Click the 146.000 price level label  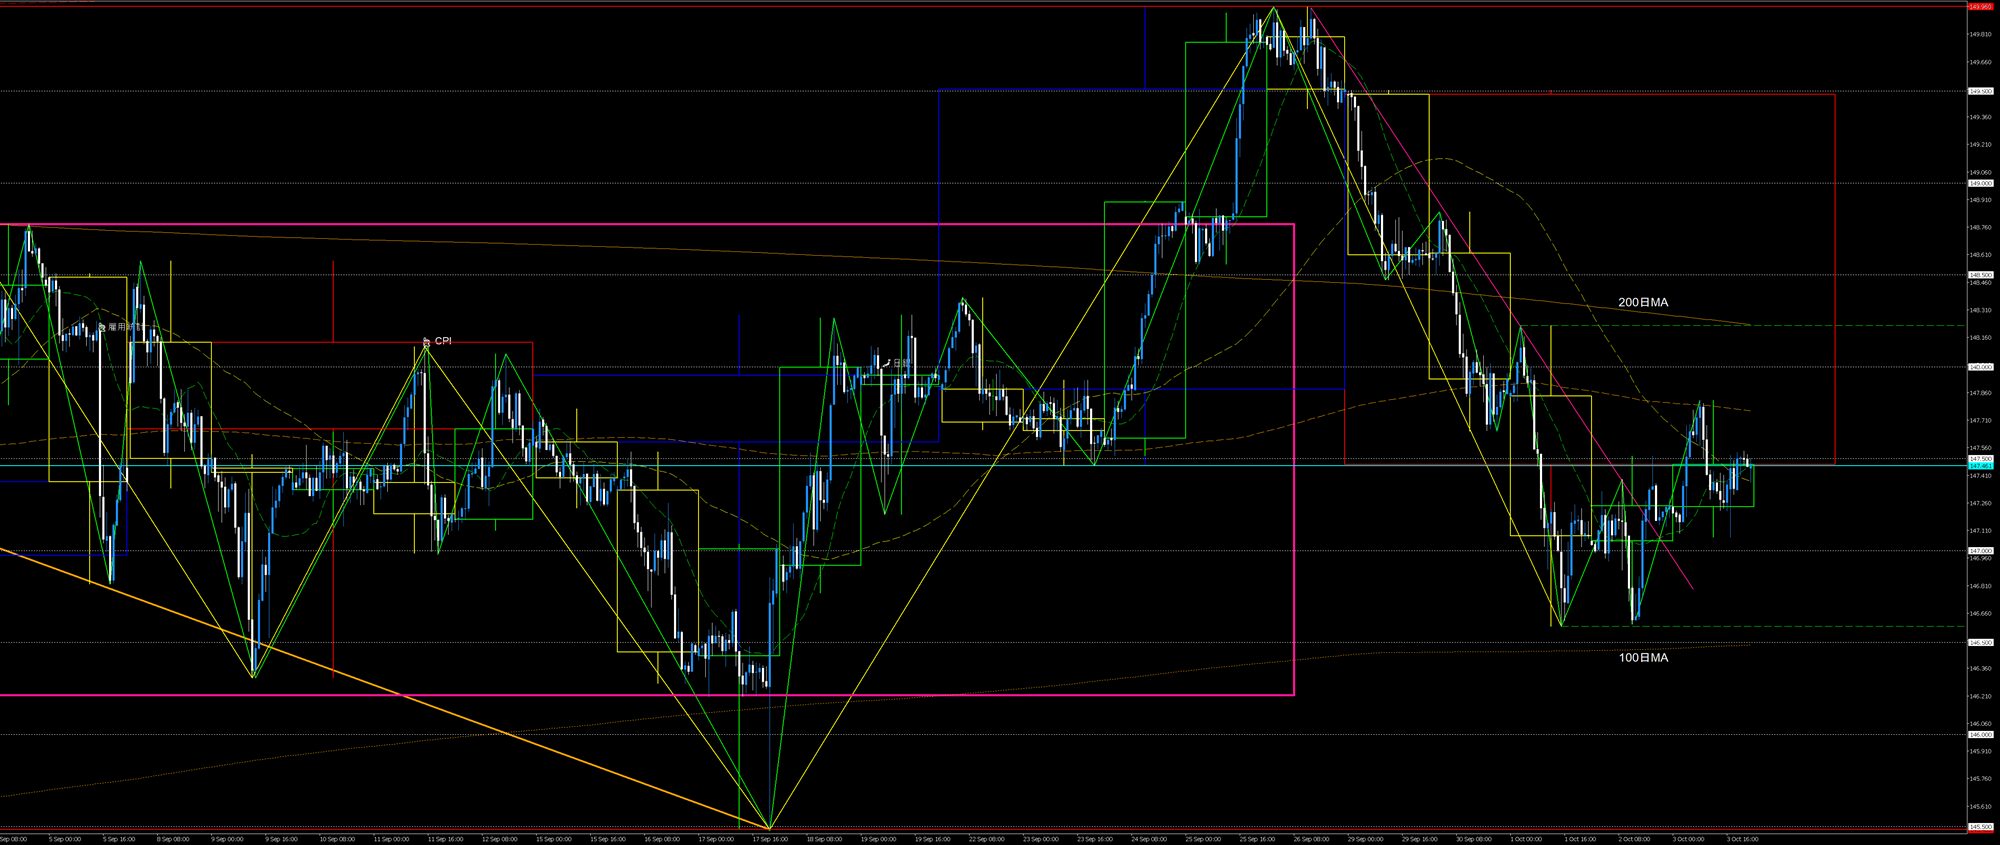pos(1979,734)
